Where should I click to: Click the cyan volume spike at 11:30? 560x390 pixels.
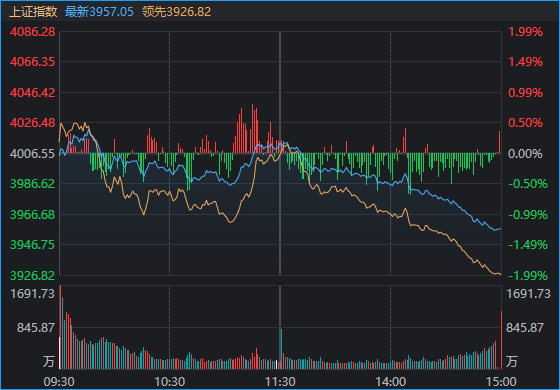(x=281, y=349)
